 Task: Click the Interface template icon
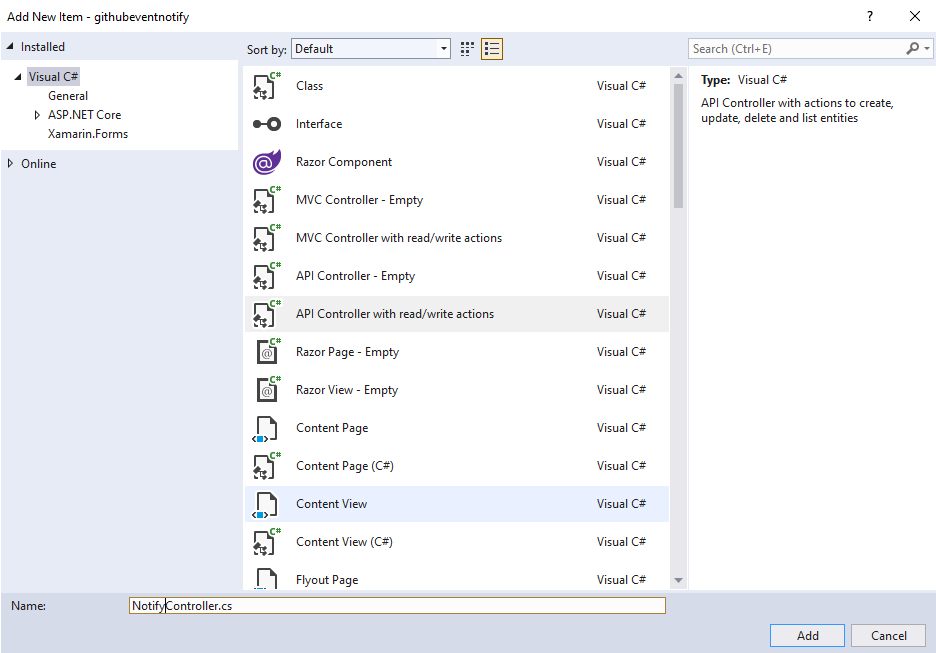click(265, 123)
